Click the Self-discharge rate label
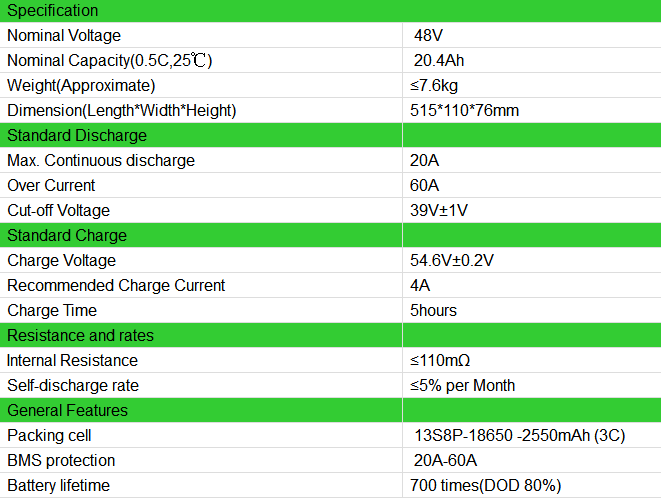This screenshot has width=661, height=501. (73, 385)
